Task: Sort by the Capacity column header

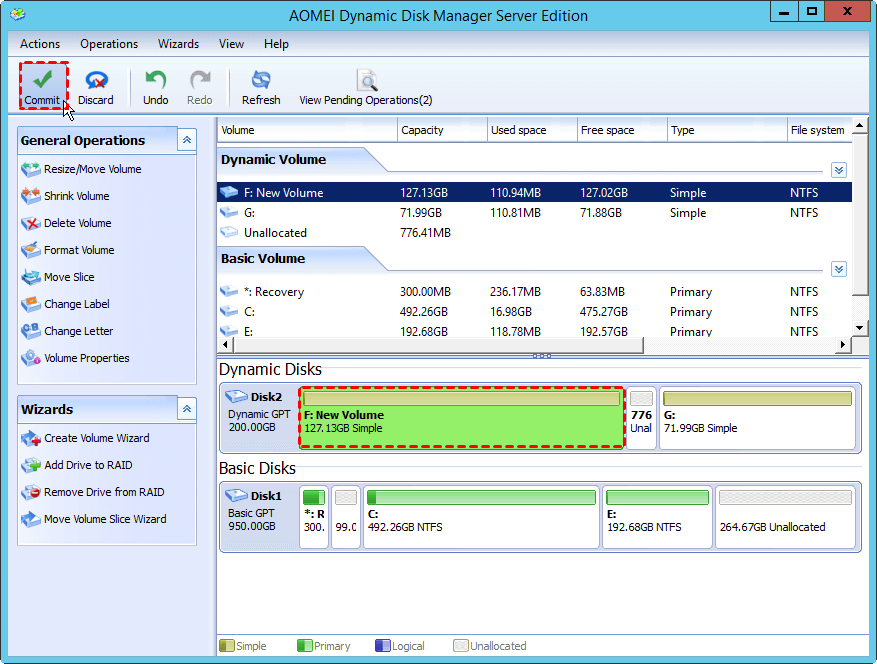Action: click(x=441, y=130)
